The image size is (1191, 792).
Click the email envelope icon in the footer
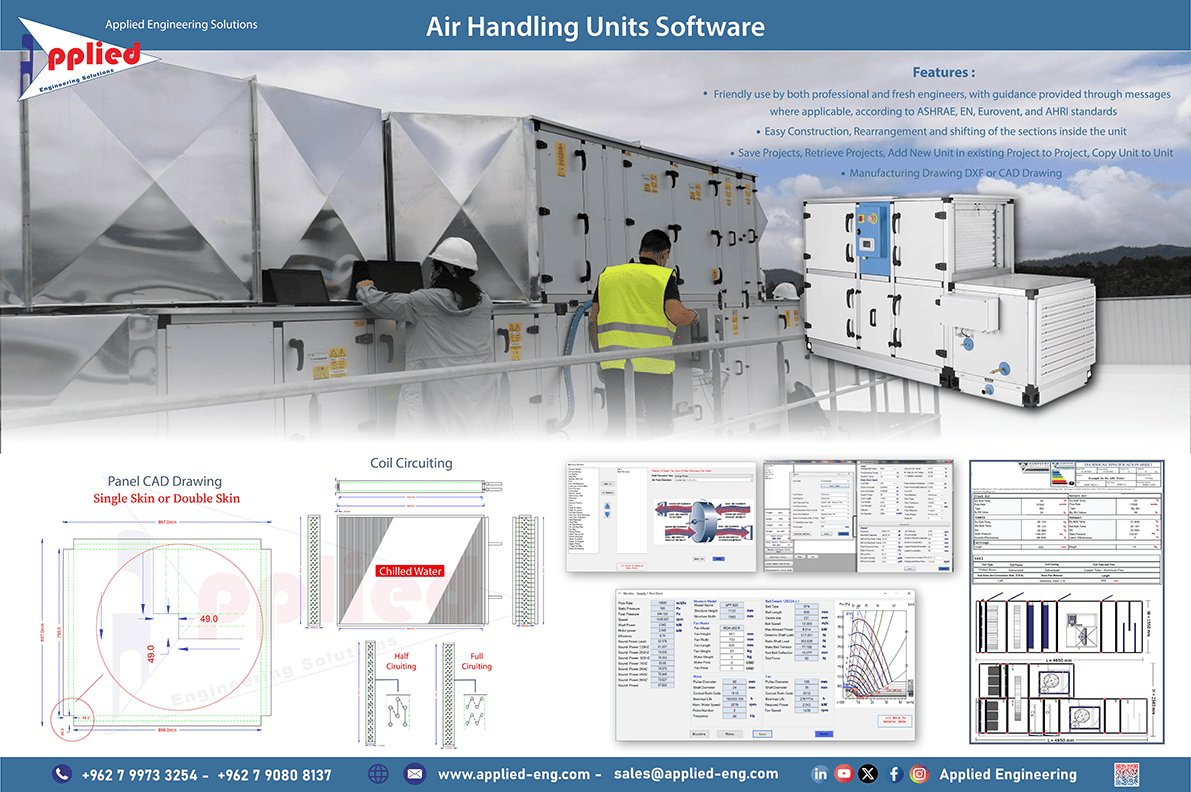coord(415,773)
